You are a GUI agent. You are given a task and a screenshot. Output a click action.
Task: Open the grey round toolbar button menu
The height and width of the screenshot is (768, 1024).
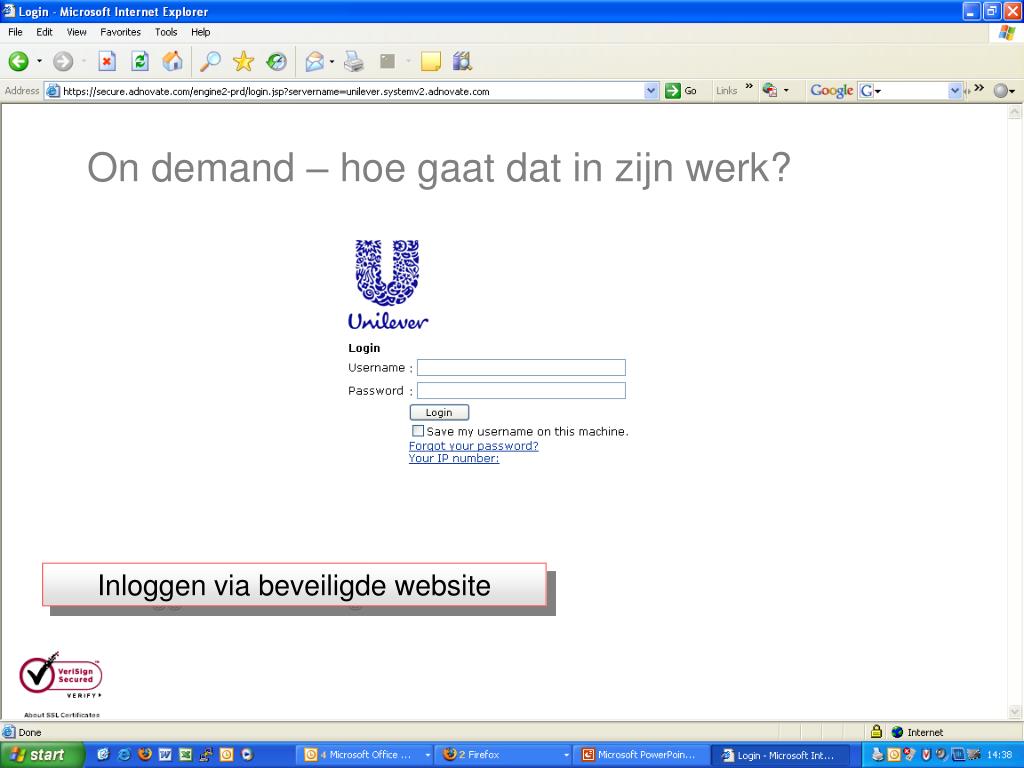click(x=1004, y=91)
